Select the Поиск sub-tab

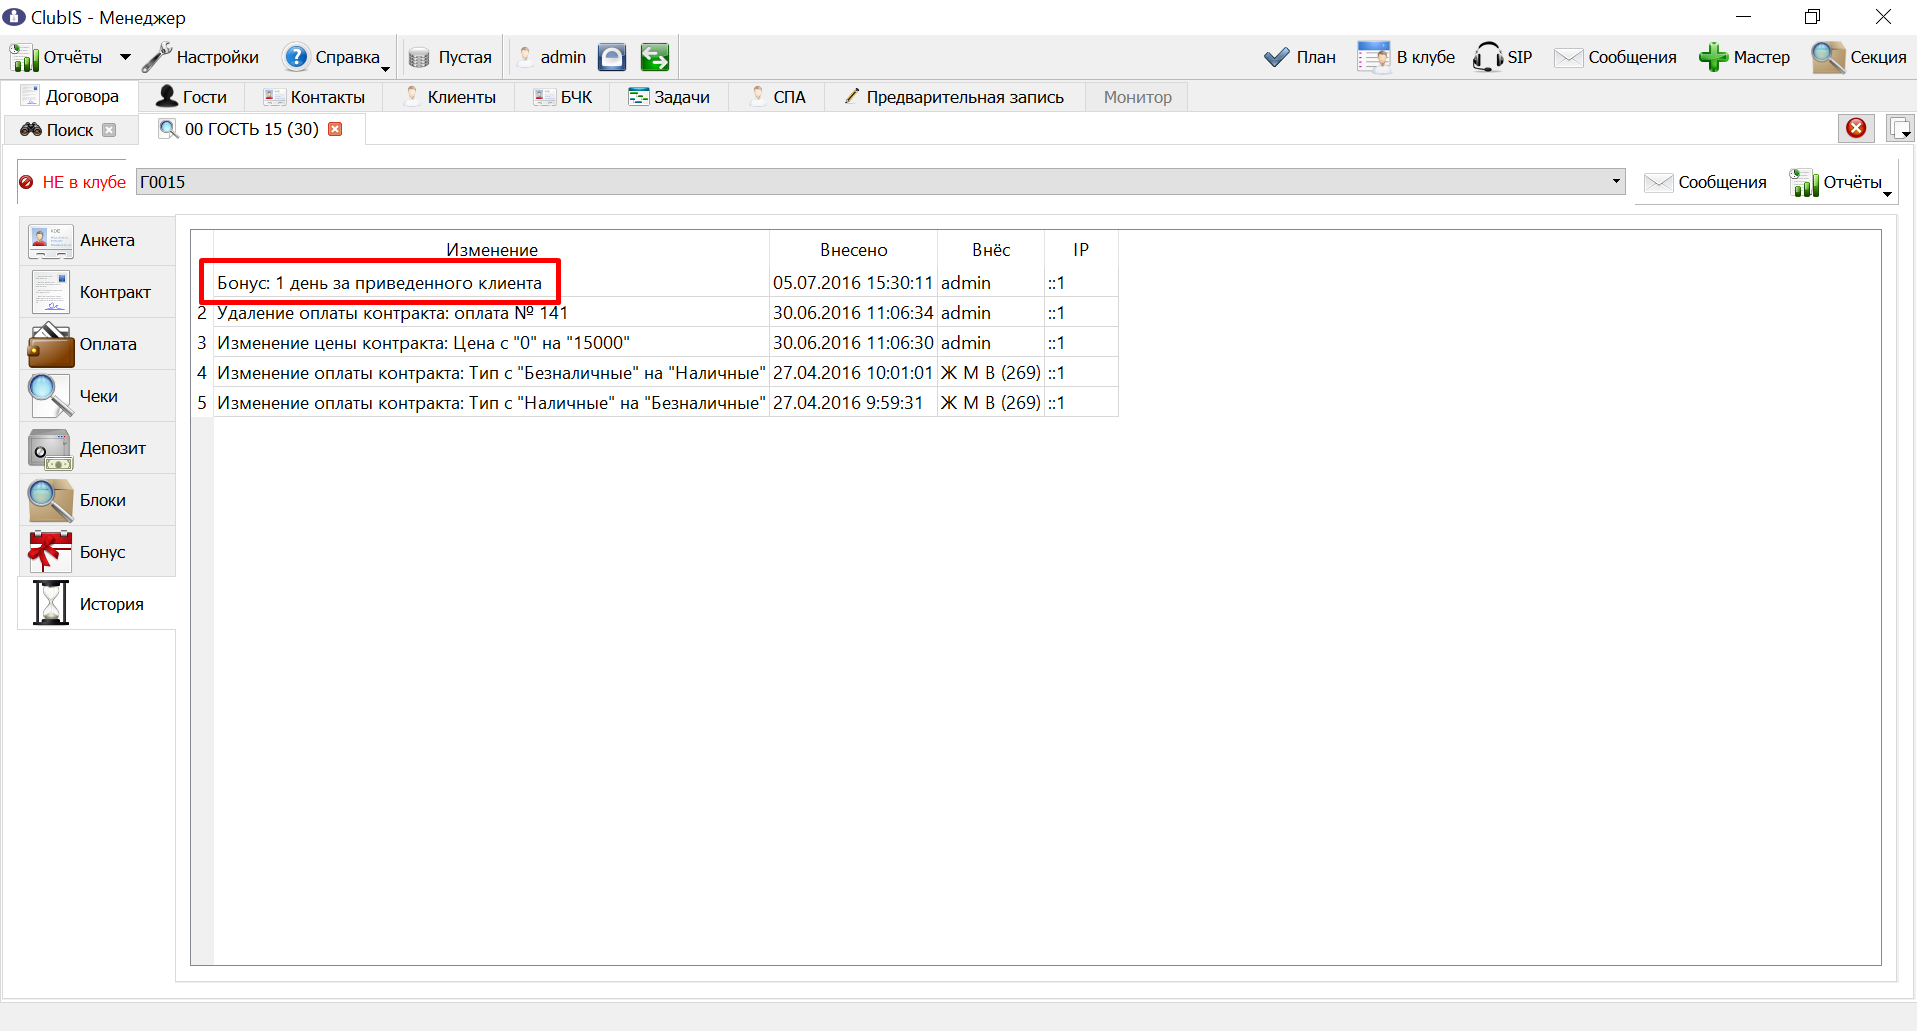58,130
